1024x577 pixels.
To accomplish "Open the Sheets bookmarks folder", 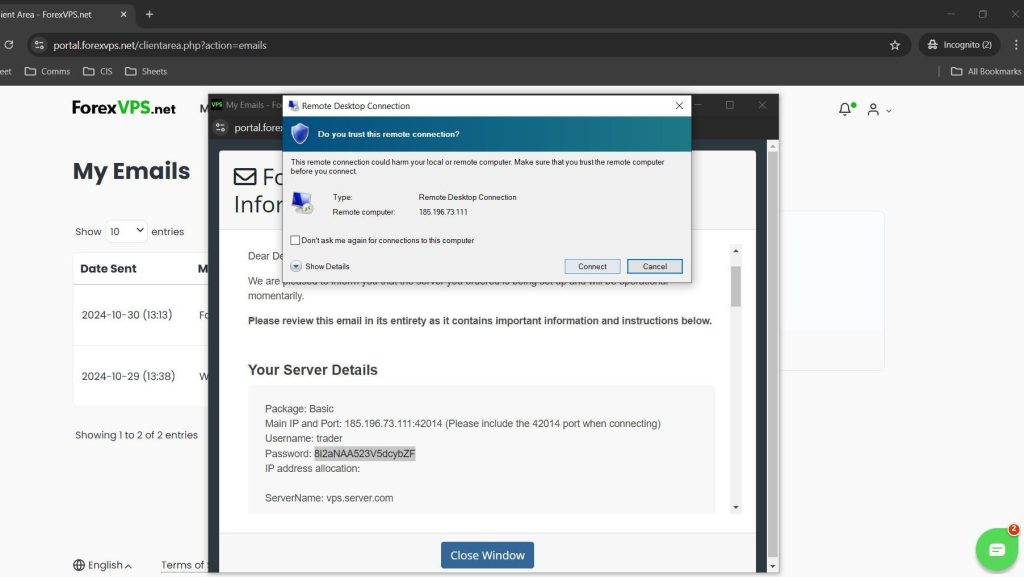I will [146, 71].
